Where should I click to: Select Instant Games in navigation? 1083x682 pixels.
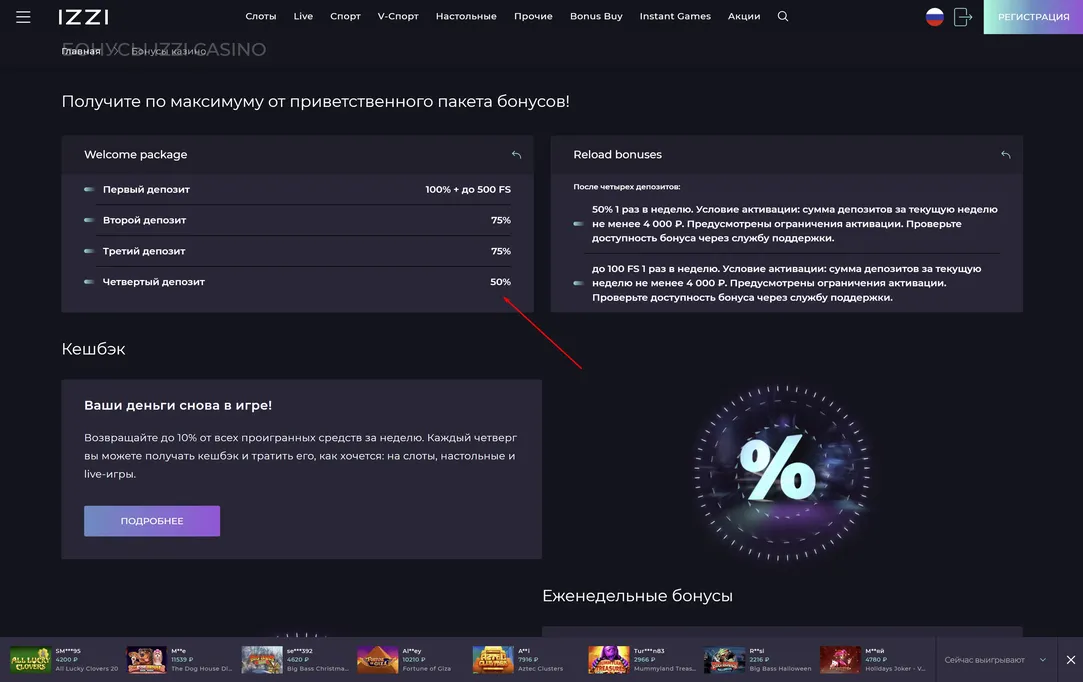coord(675,17)
